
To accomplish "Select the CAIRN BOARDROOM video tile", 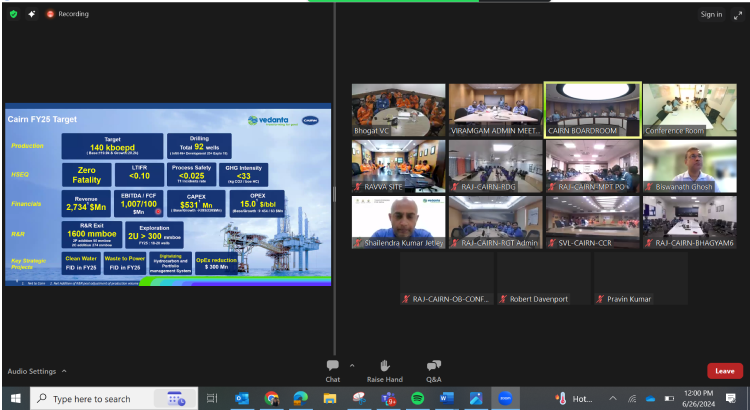I will (592, 109).
